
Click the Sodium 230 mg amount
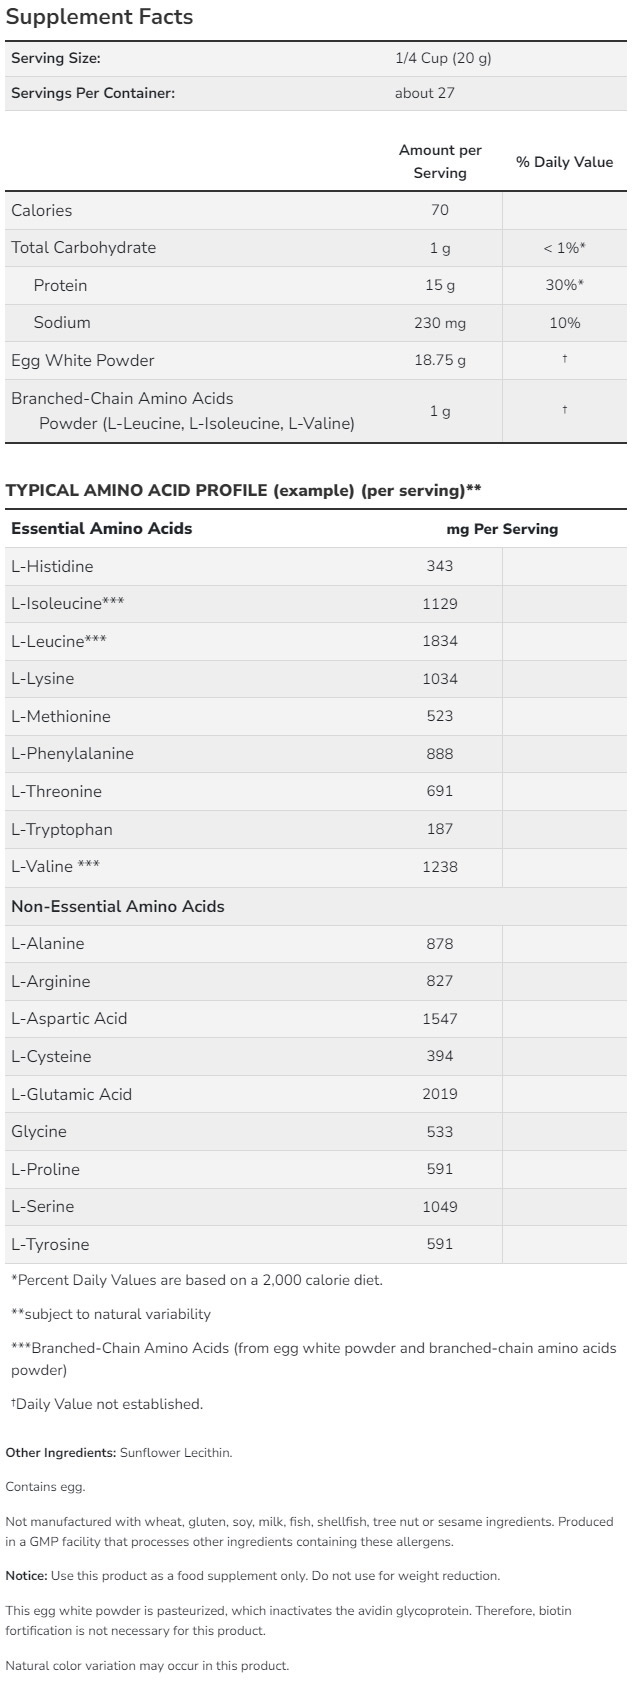(x=440, y=323)
